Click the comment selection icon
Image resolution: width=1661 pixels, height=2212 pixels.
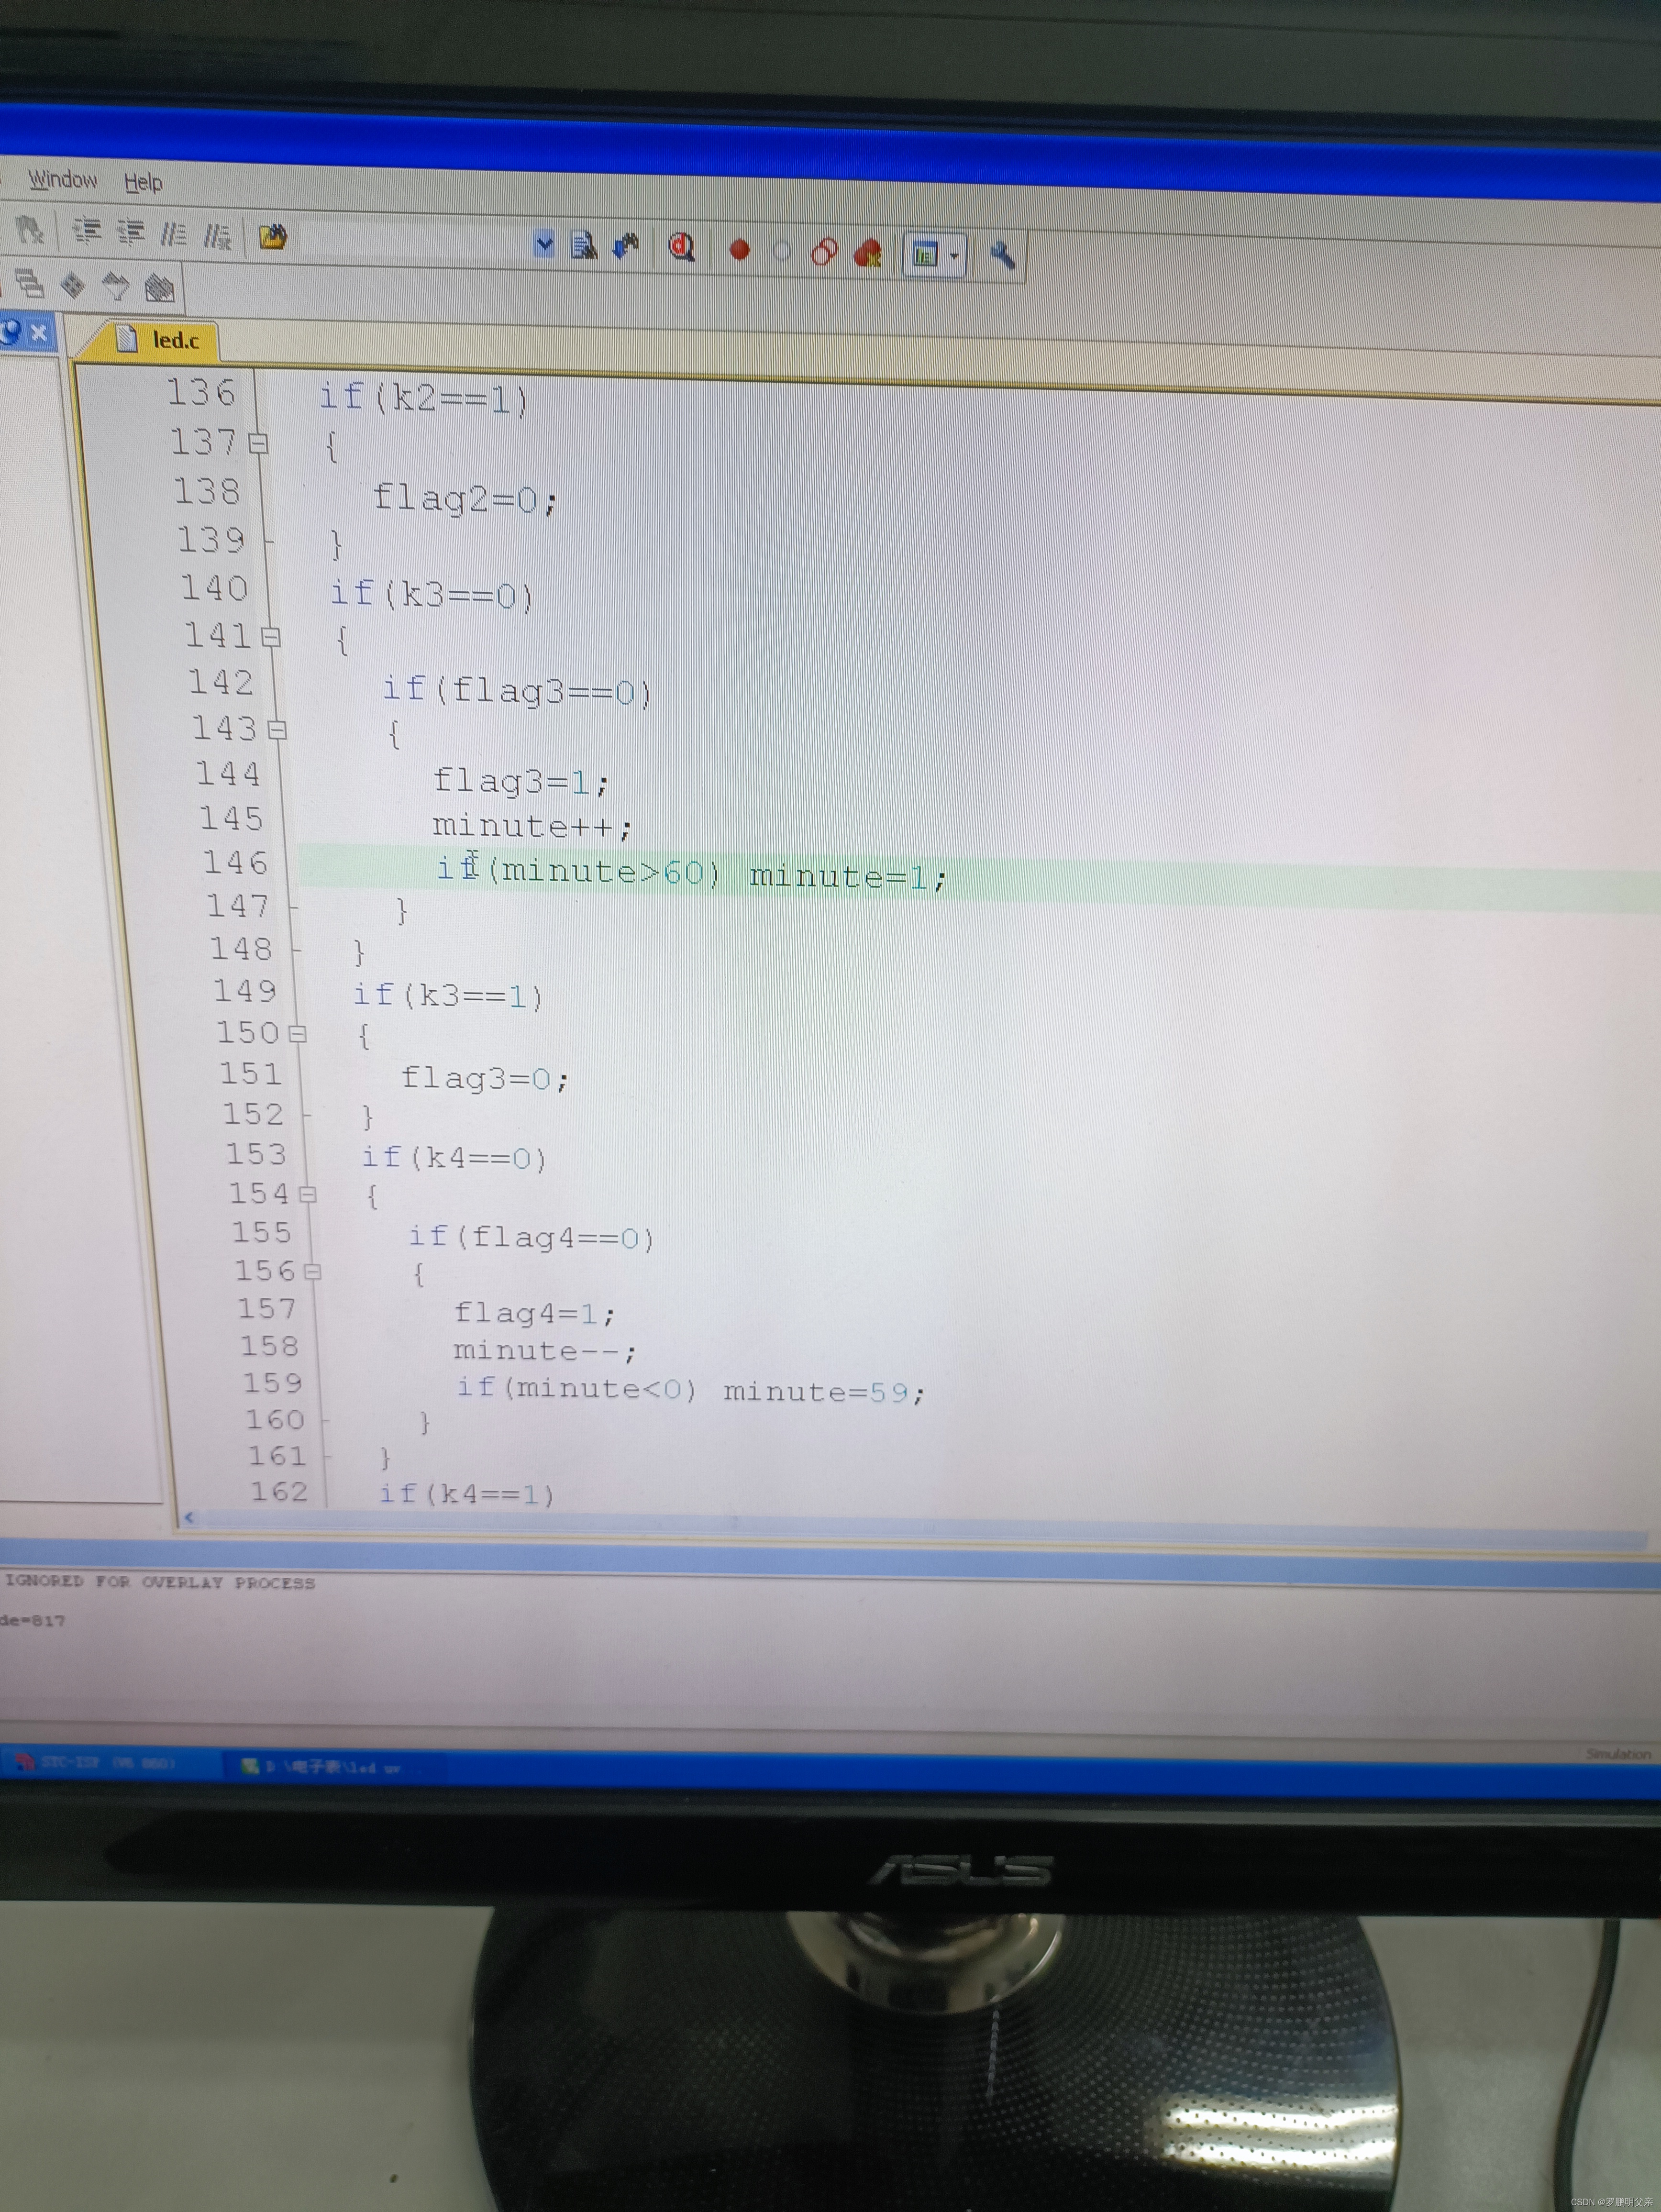[174, 235]
